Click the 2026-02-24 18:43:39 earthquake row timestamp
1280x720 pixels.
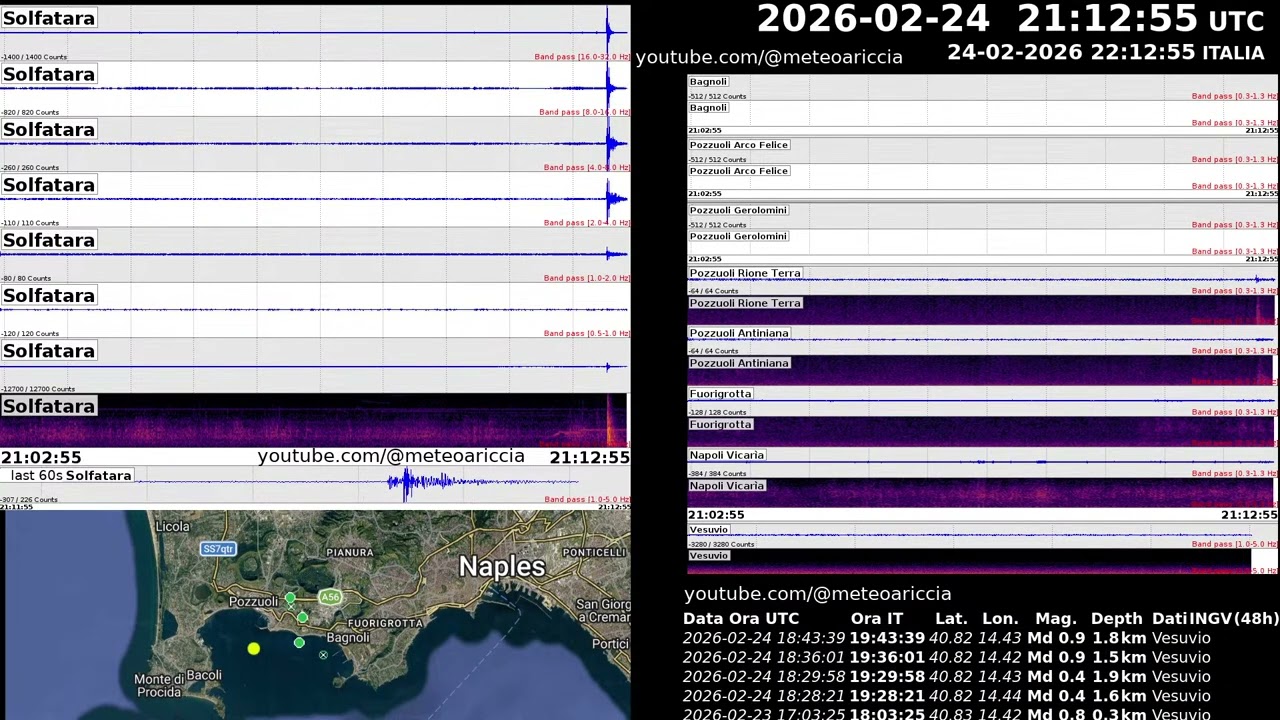click(x=764, y=638)
